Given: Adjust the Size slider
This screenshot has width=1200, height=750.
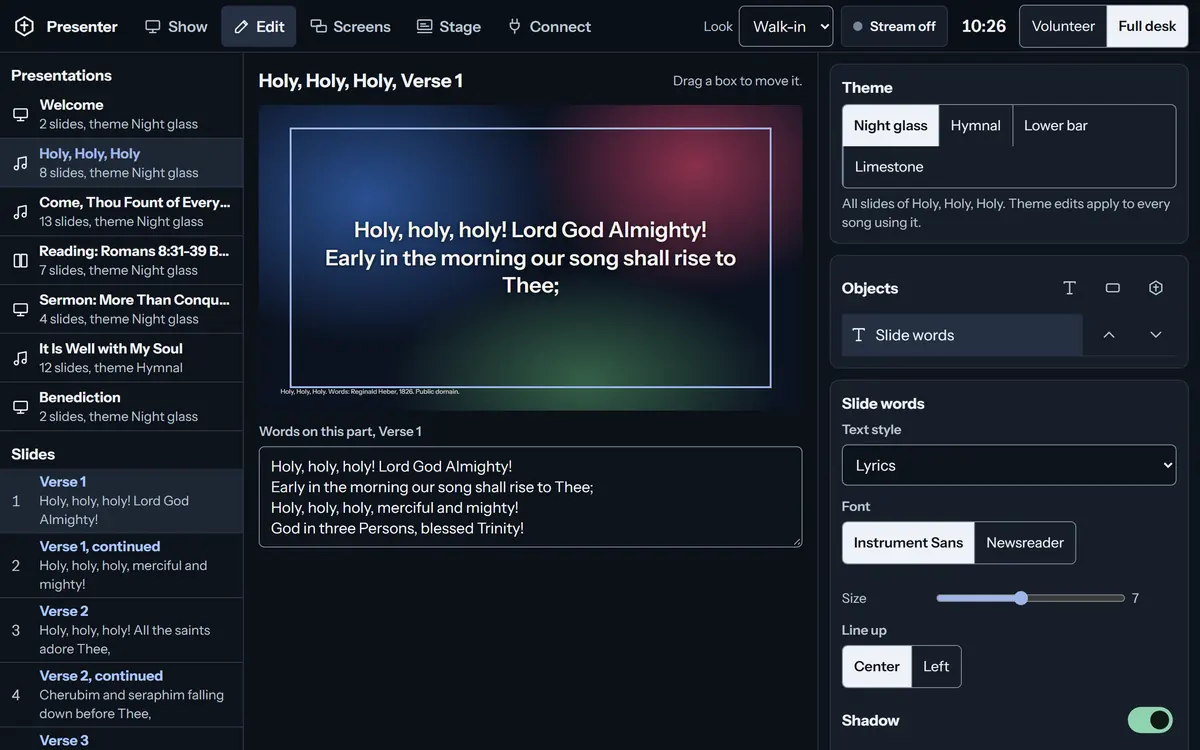Looking at the screenshot, I should tap(1031, 598).
